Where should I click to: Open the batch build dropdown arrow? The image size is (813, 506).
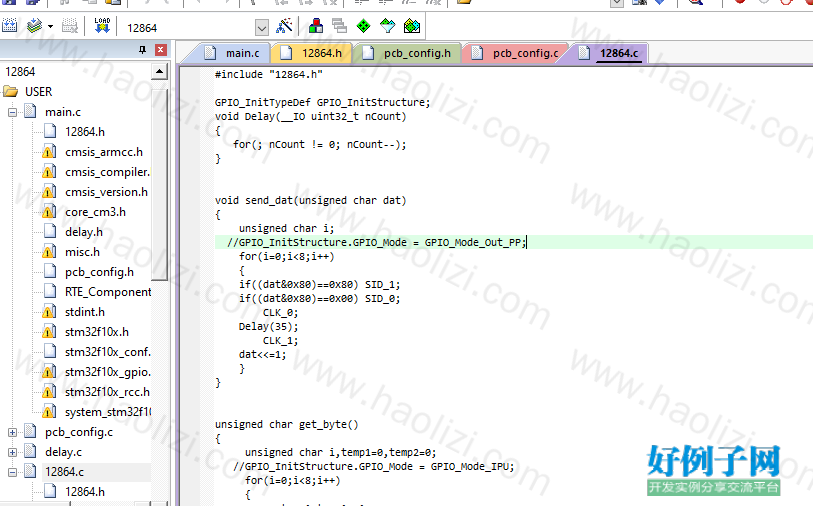pyautogui.click(x=50, y=26)
